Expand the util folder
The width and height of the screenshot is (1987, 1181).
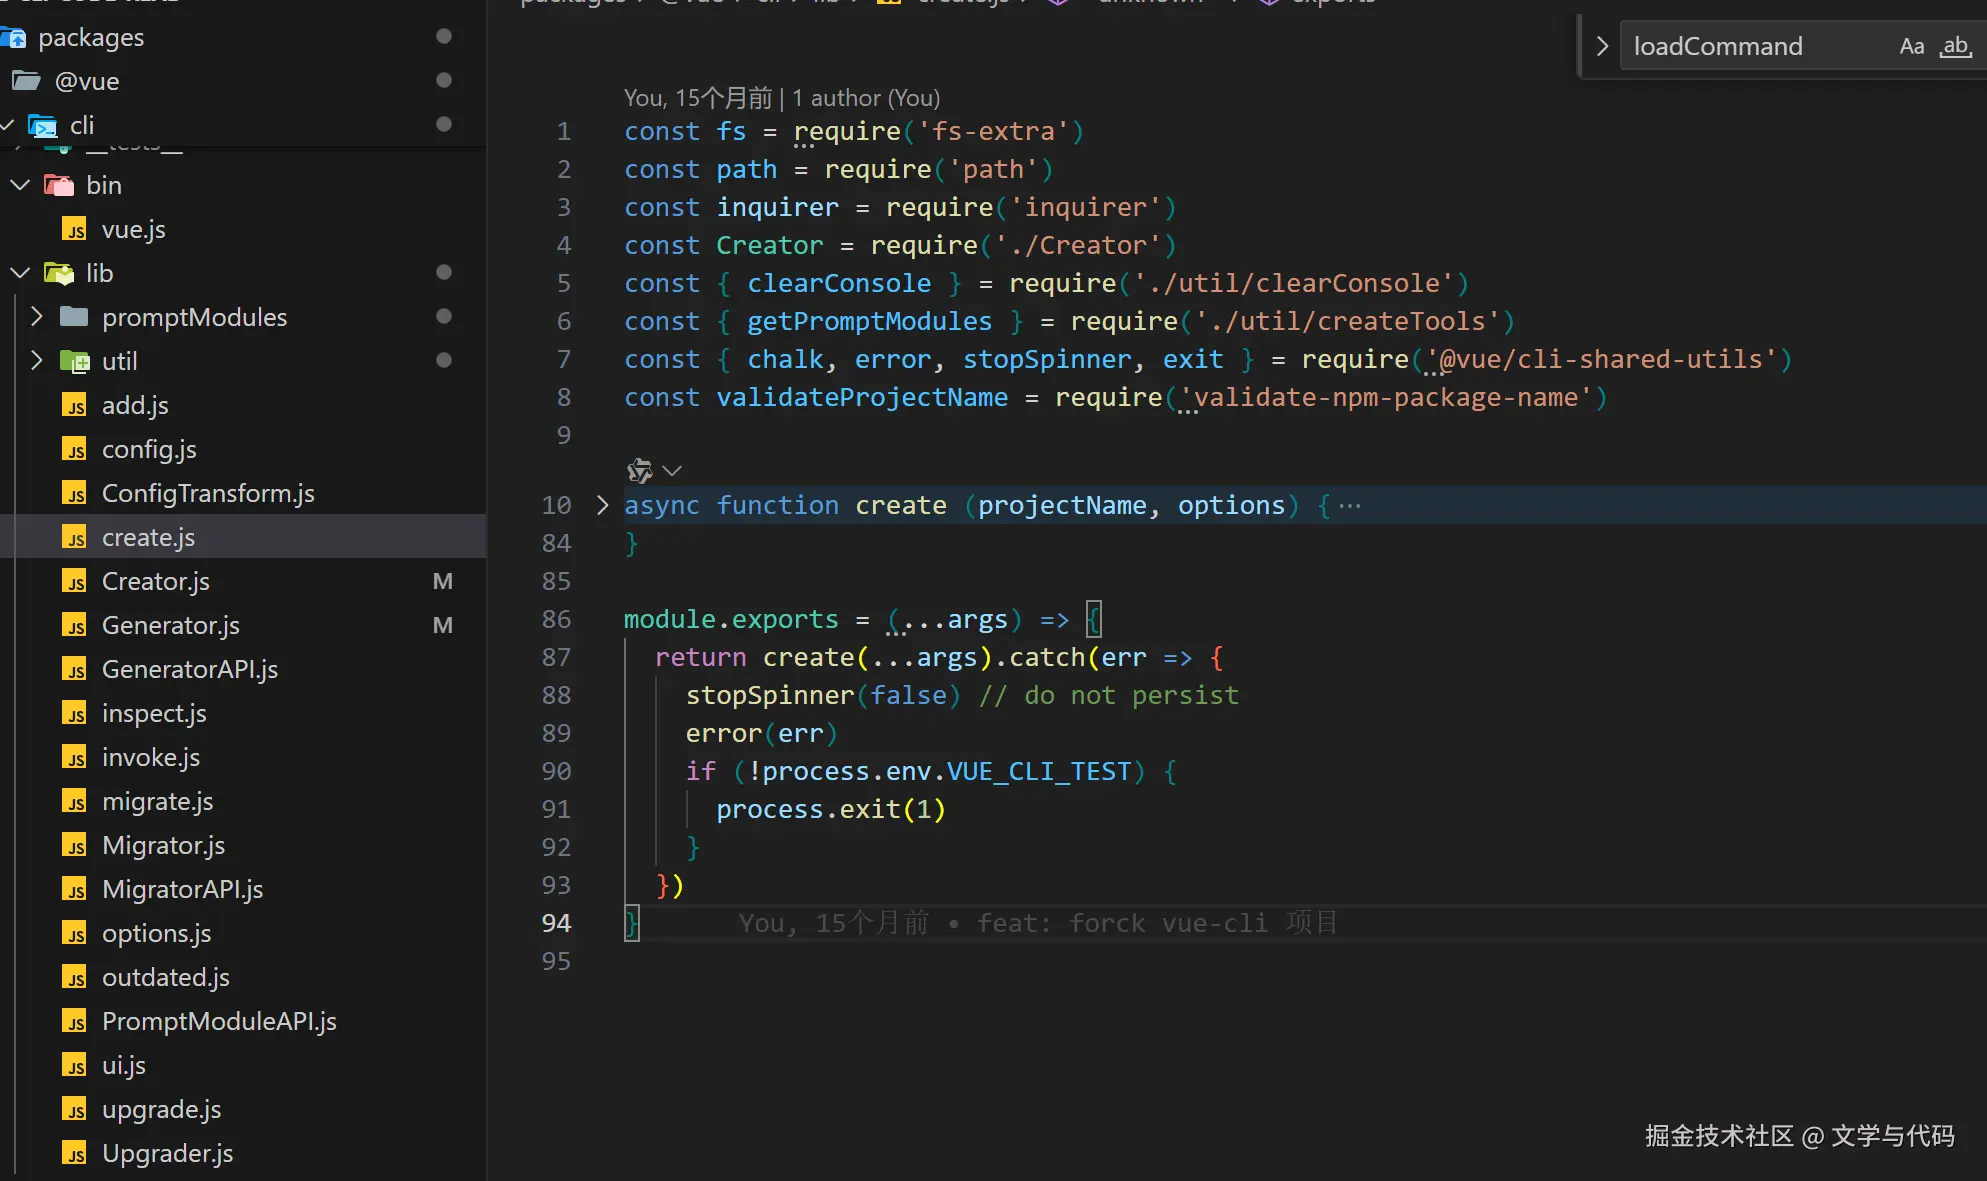click(x=37, y=361)
